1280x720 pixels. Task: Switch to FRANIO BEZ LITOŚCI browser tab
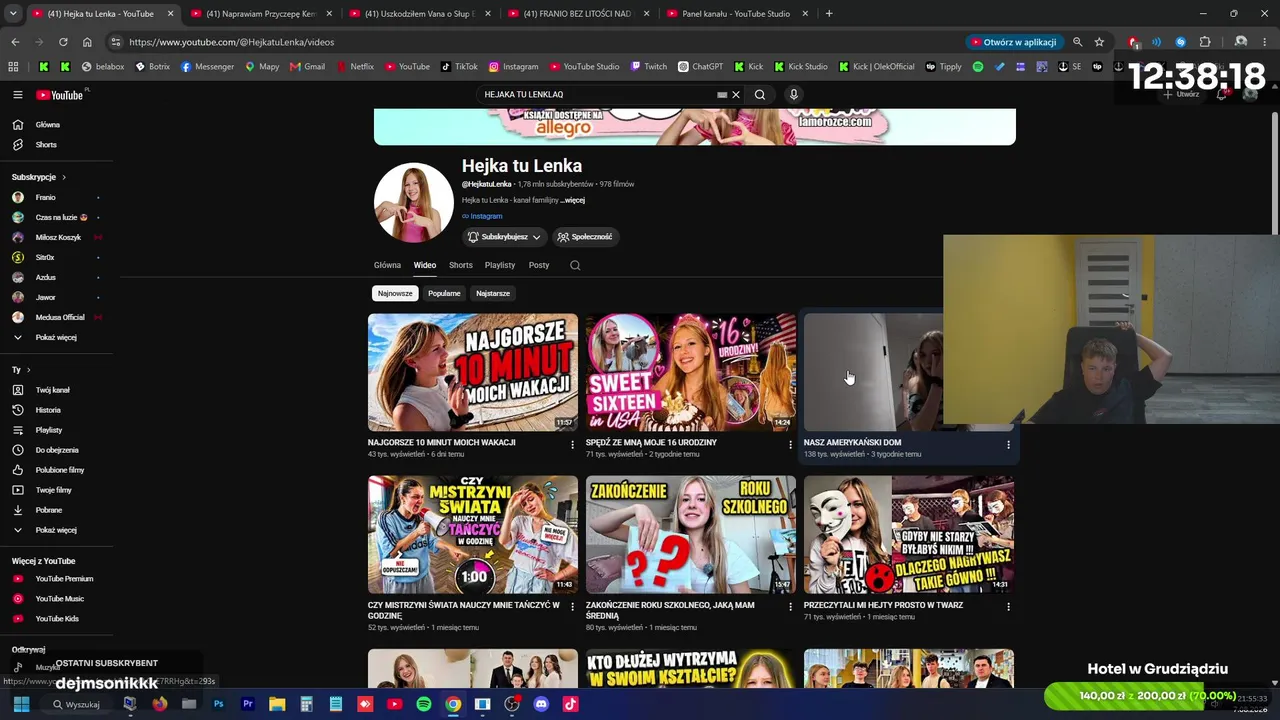tap(577, 14)
